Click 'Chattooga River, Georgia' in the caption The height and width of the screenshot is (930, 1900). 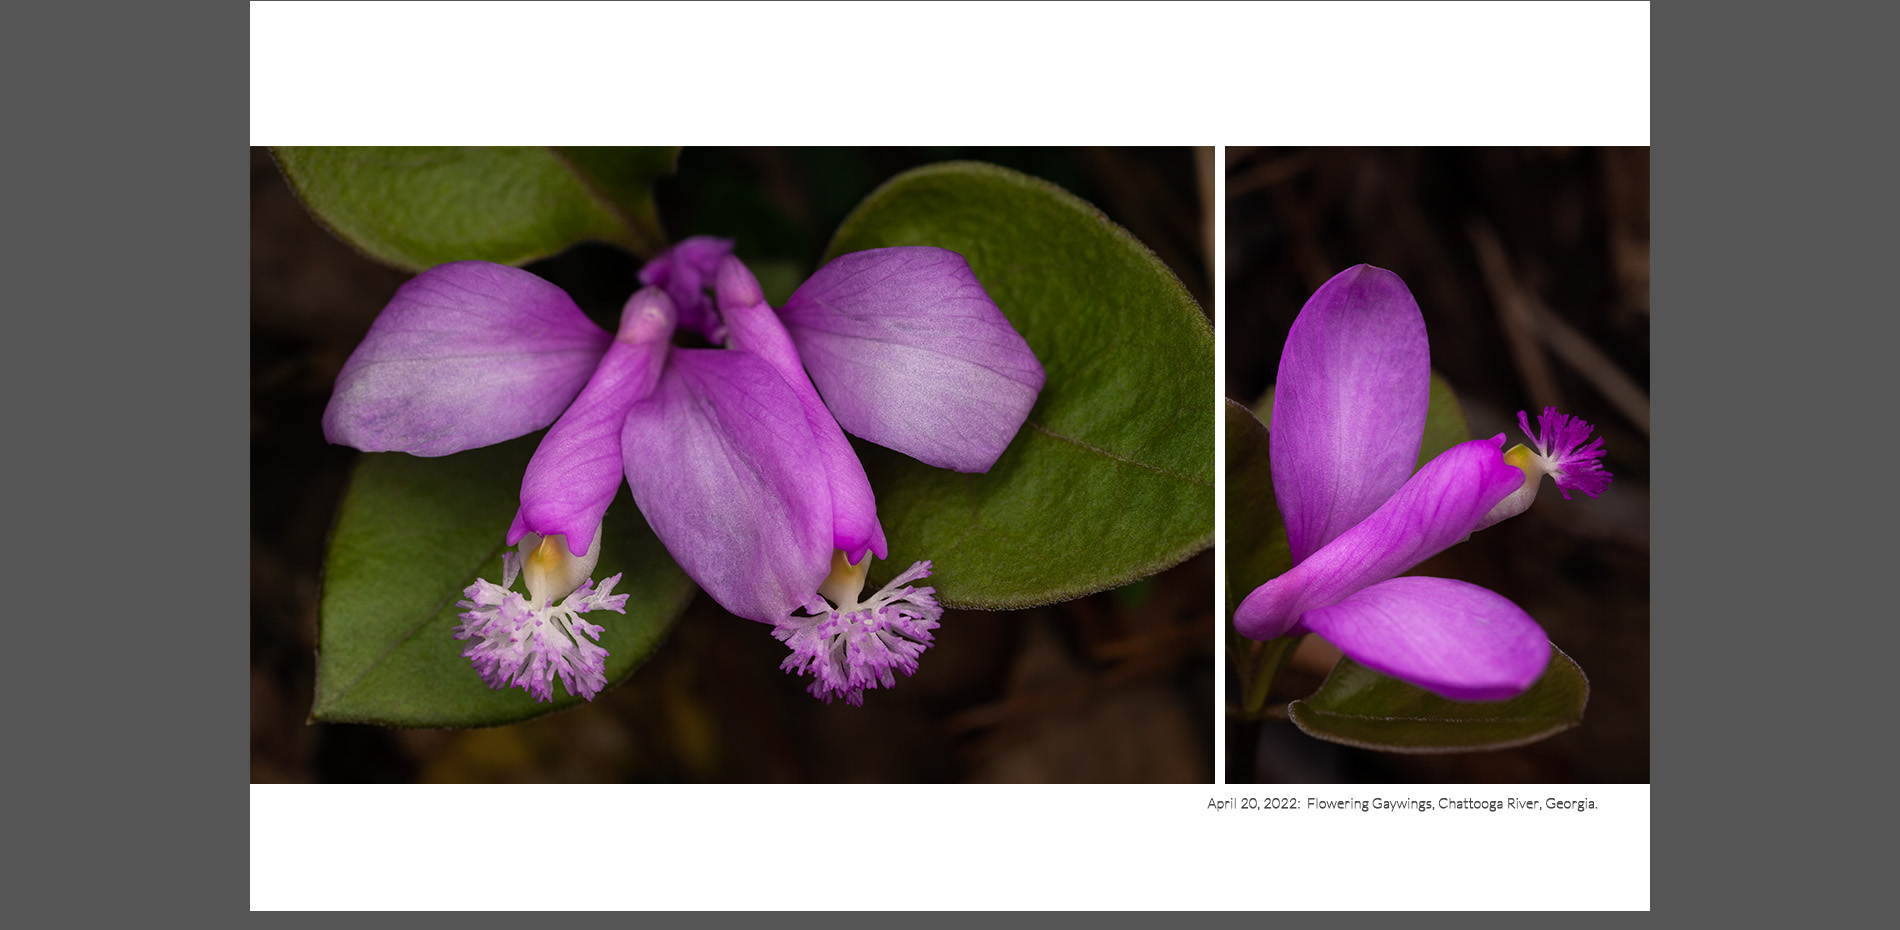[1517, 804]
